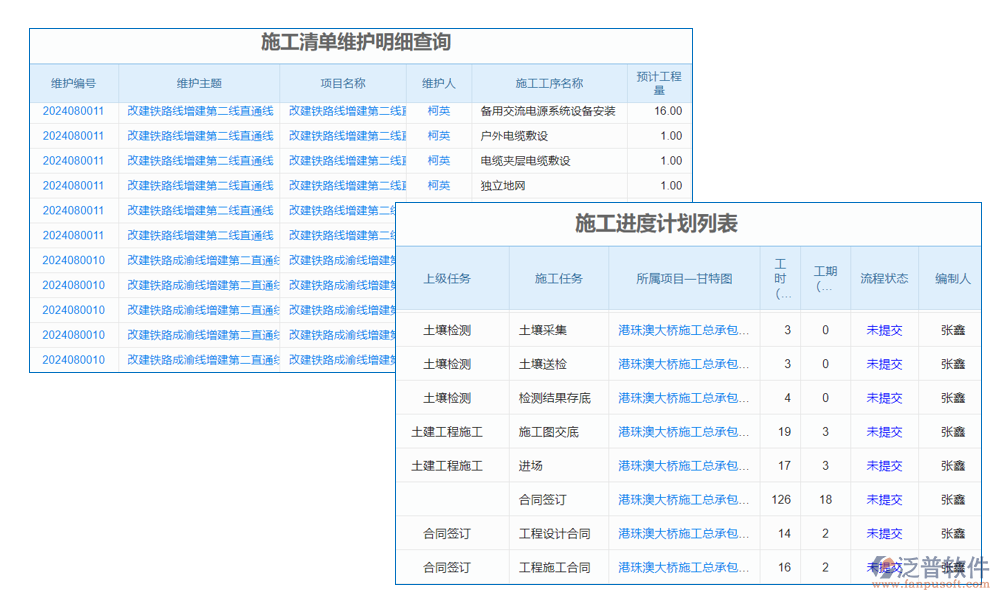1000x600 pixels.
Task: Click the 泛普软件 logo icon
Action: coord(884,565)
